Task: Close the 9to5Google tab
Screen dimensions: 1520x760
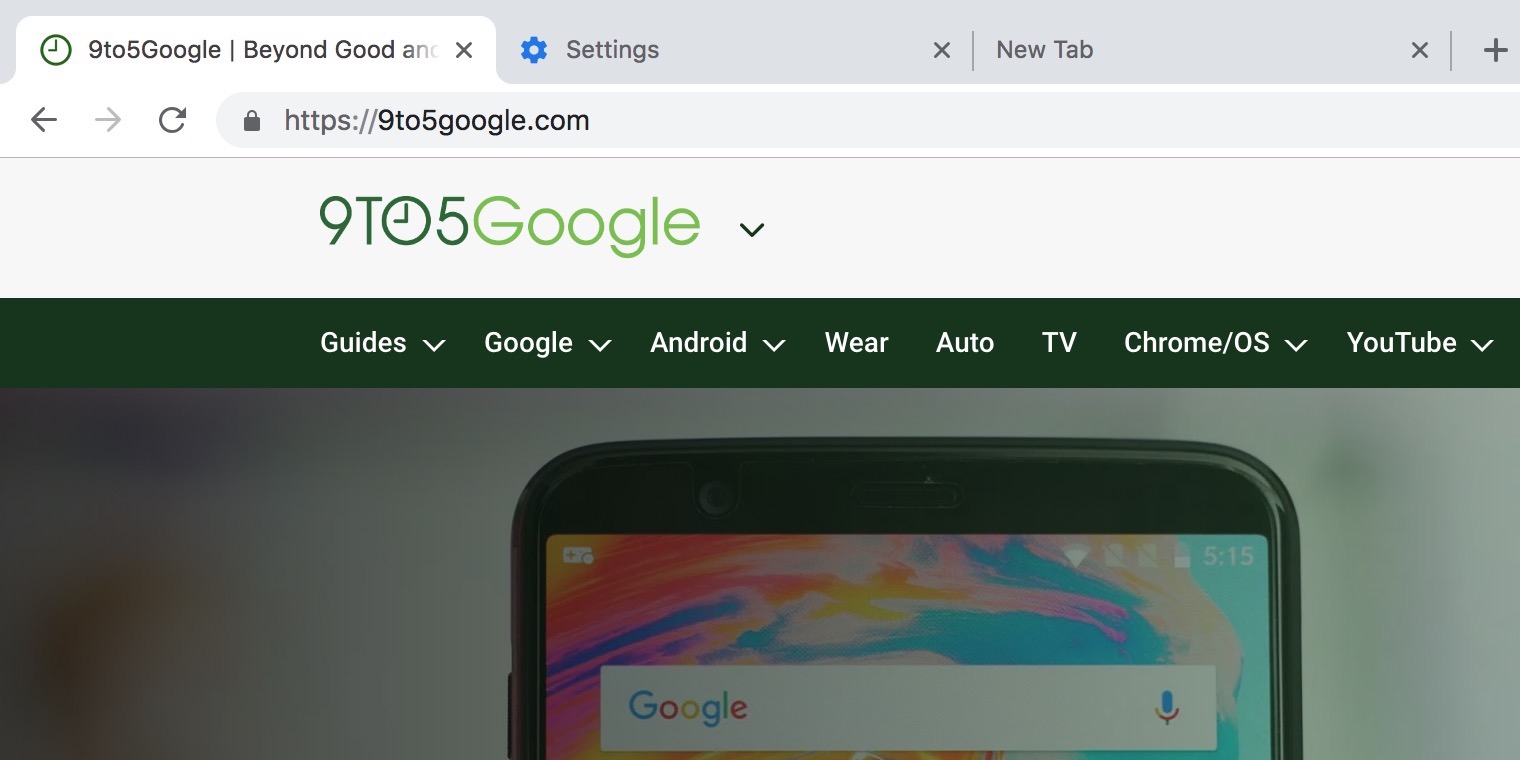Action: click(464, 50)
